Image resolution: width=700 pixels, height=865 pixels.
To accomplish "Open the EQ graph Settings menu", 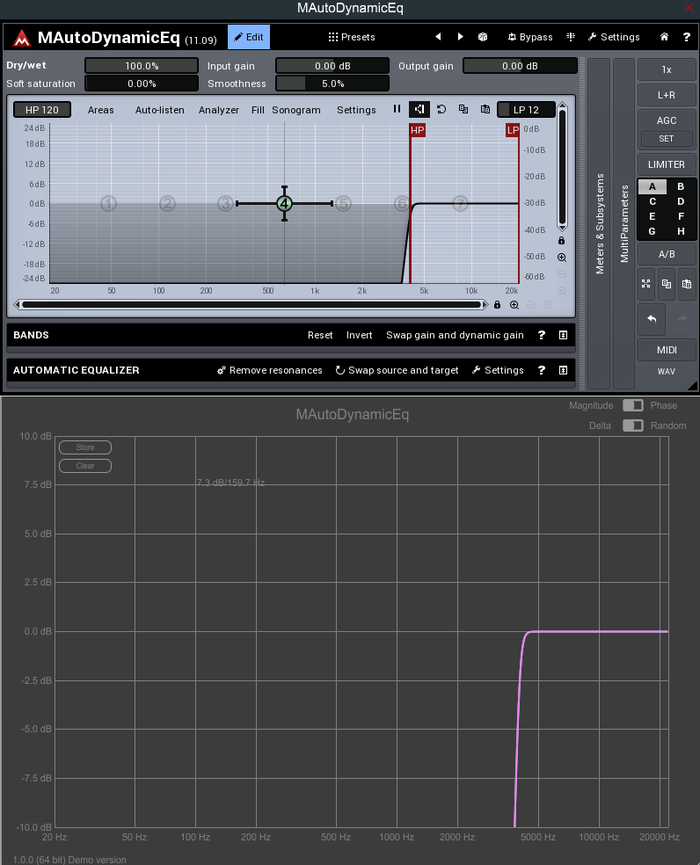I will tap(356, 110).
